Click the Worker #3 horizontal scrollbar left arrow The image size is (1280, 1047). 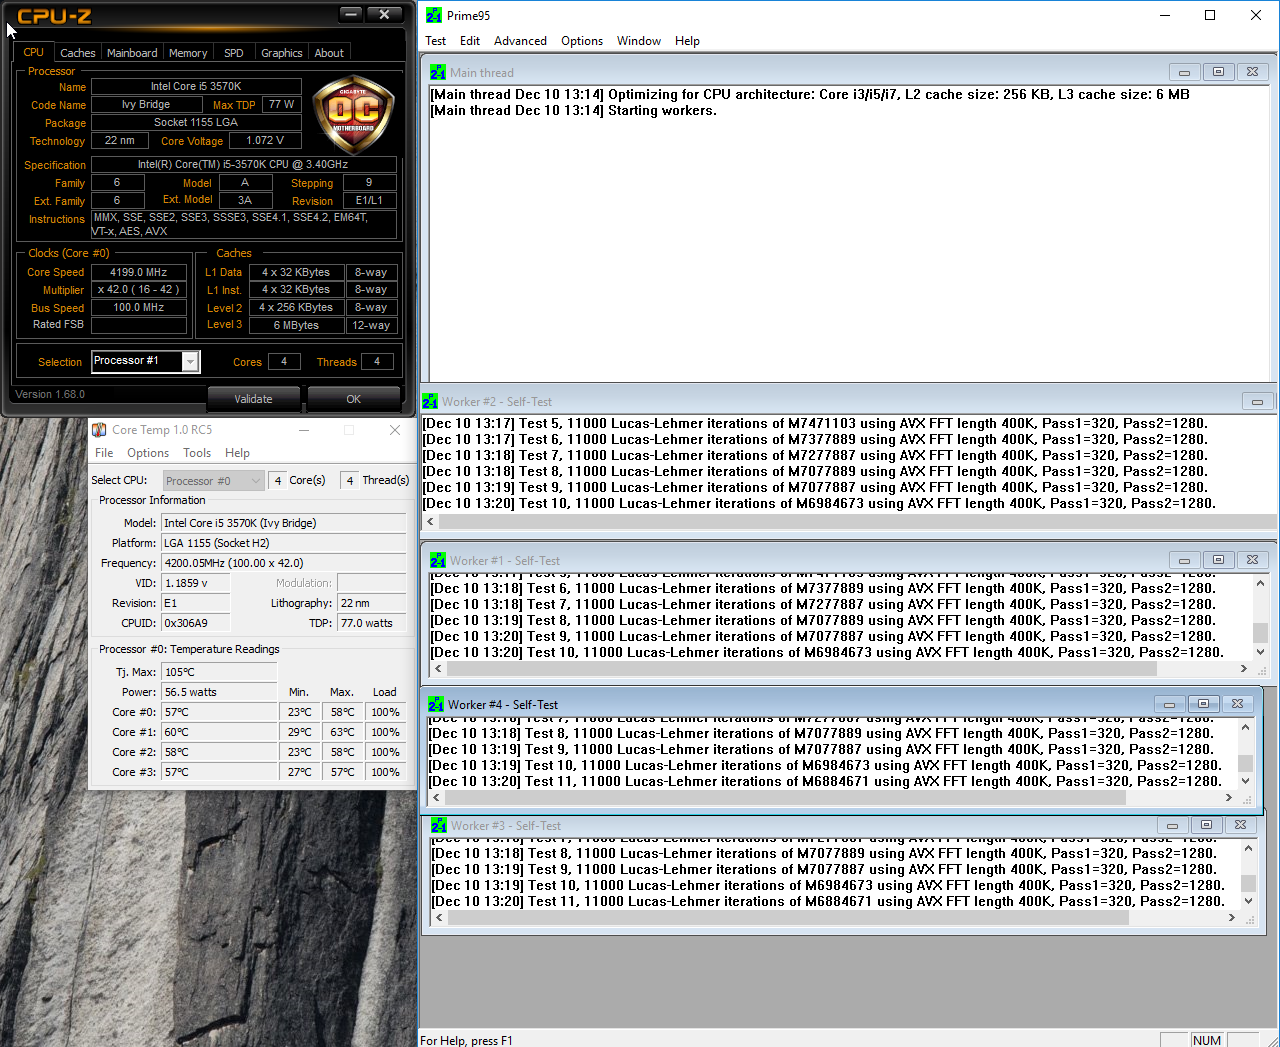439,917
